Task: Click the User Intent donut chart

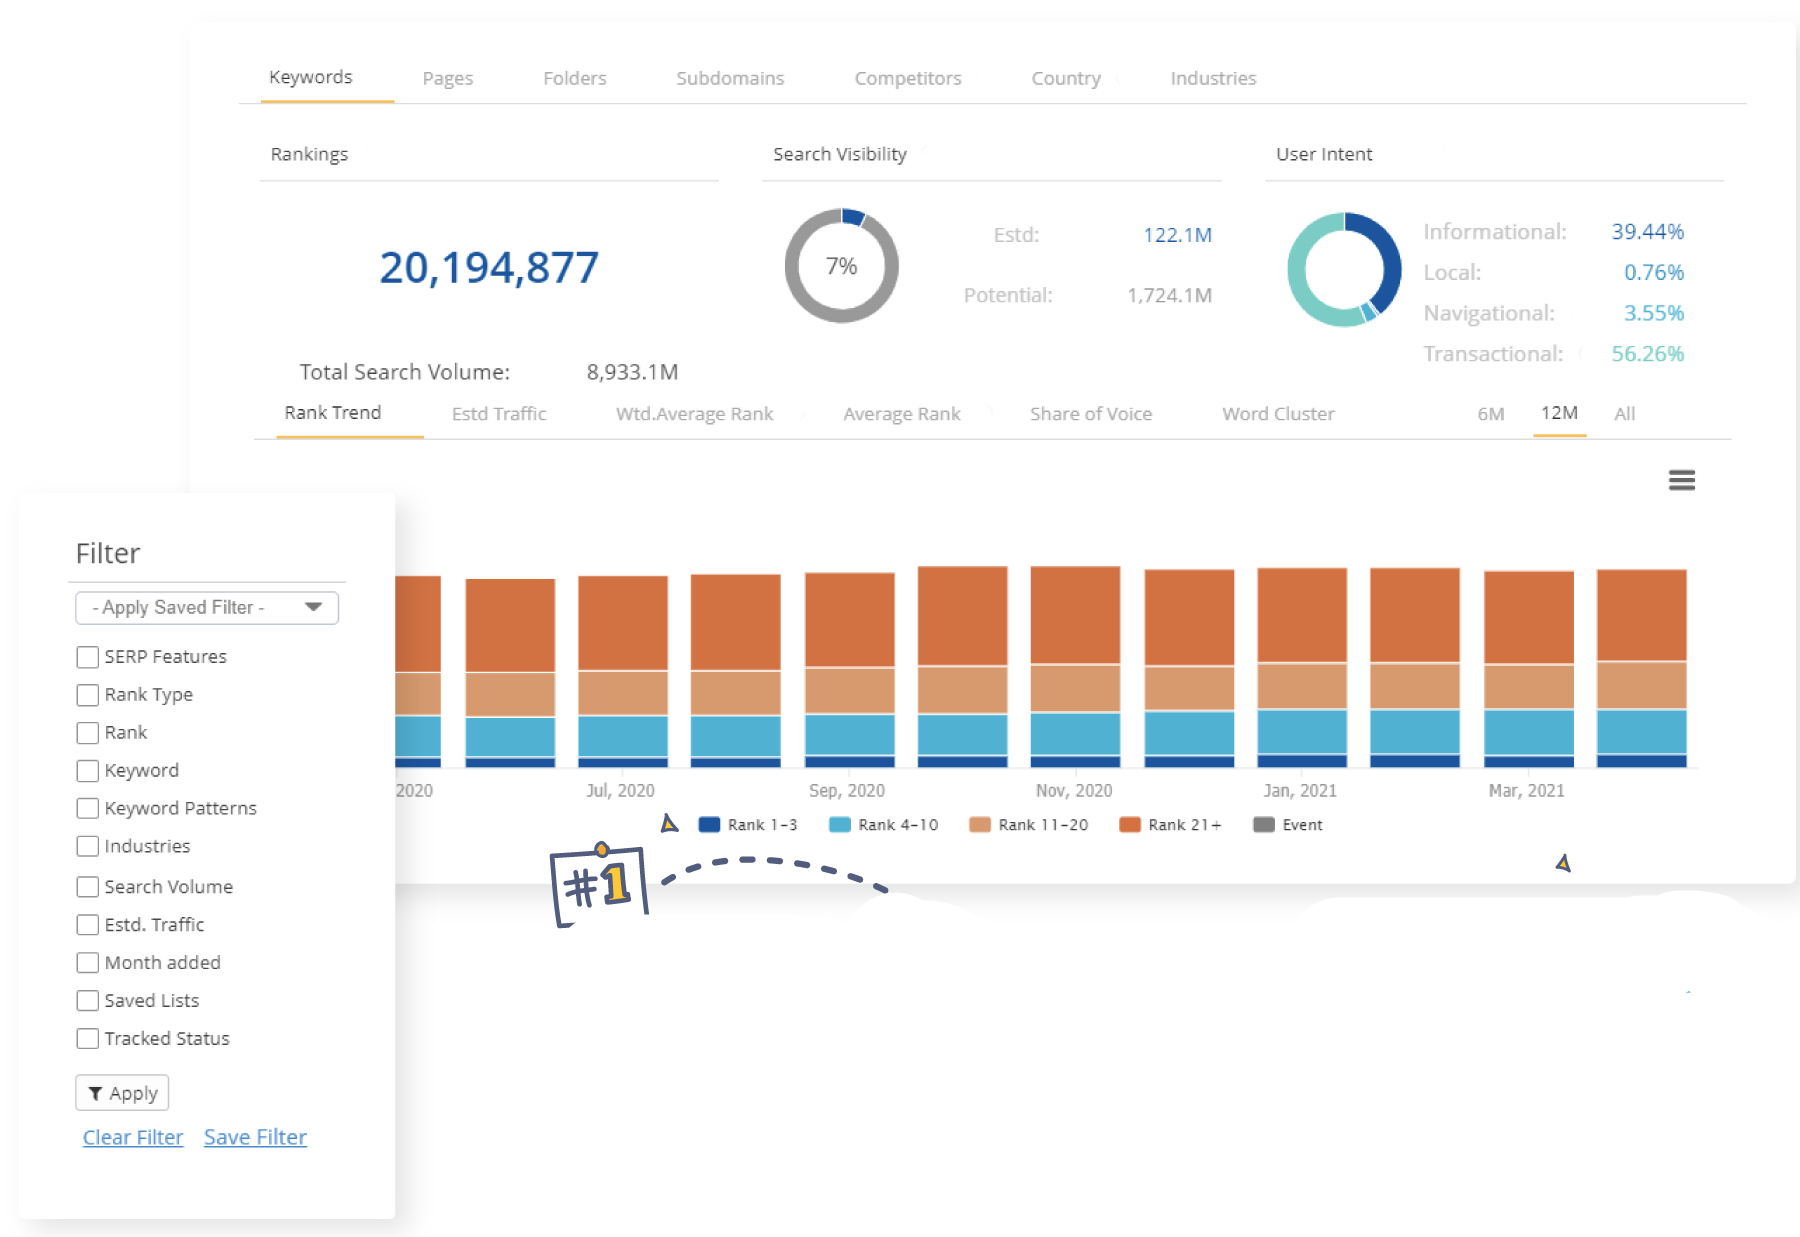Action: click(x=1345, y=268)
